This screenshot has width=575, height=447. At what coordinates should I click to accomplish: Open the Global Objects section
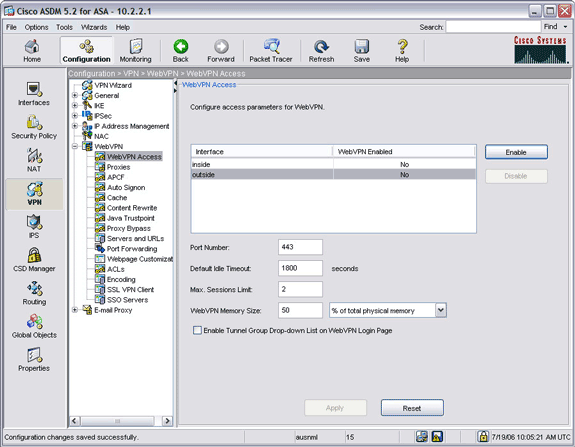coord(34,326)
